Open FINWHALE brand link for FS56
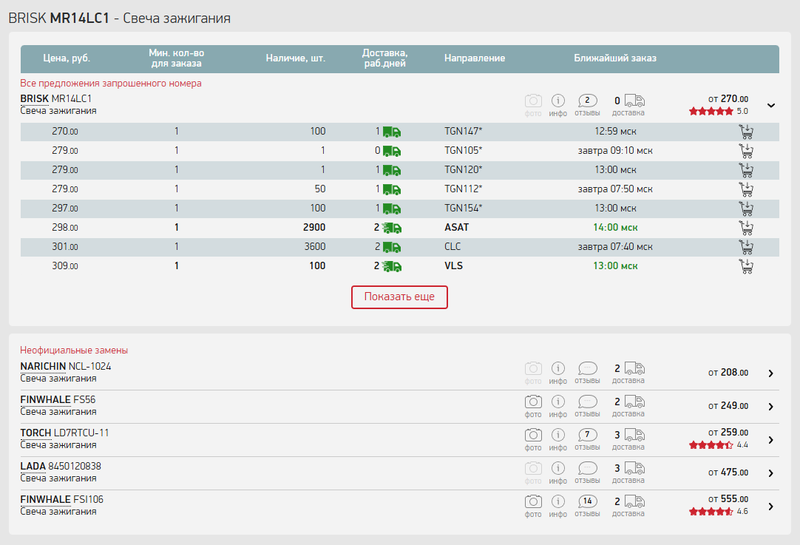This screenshot has width=800, height=545. click(x=45, y=400)
